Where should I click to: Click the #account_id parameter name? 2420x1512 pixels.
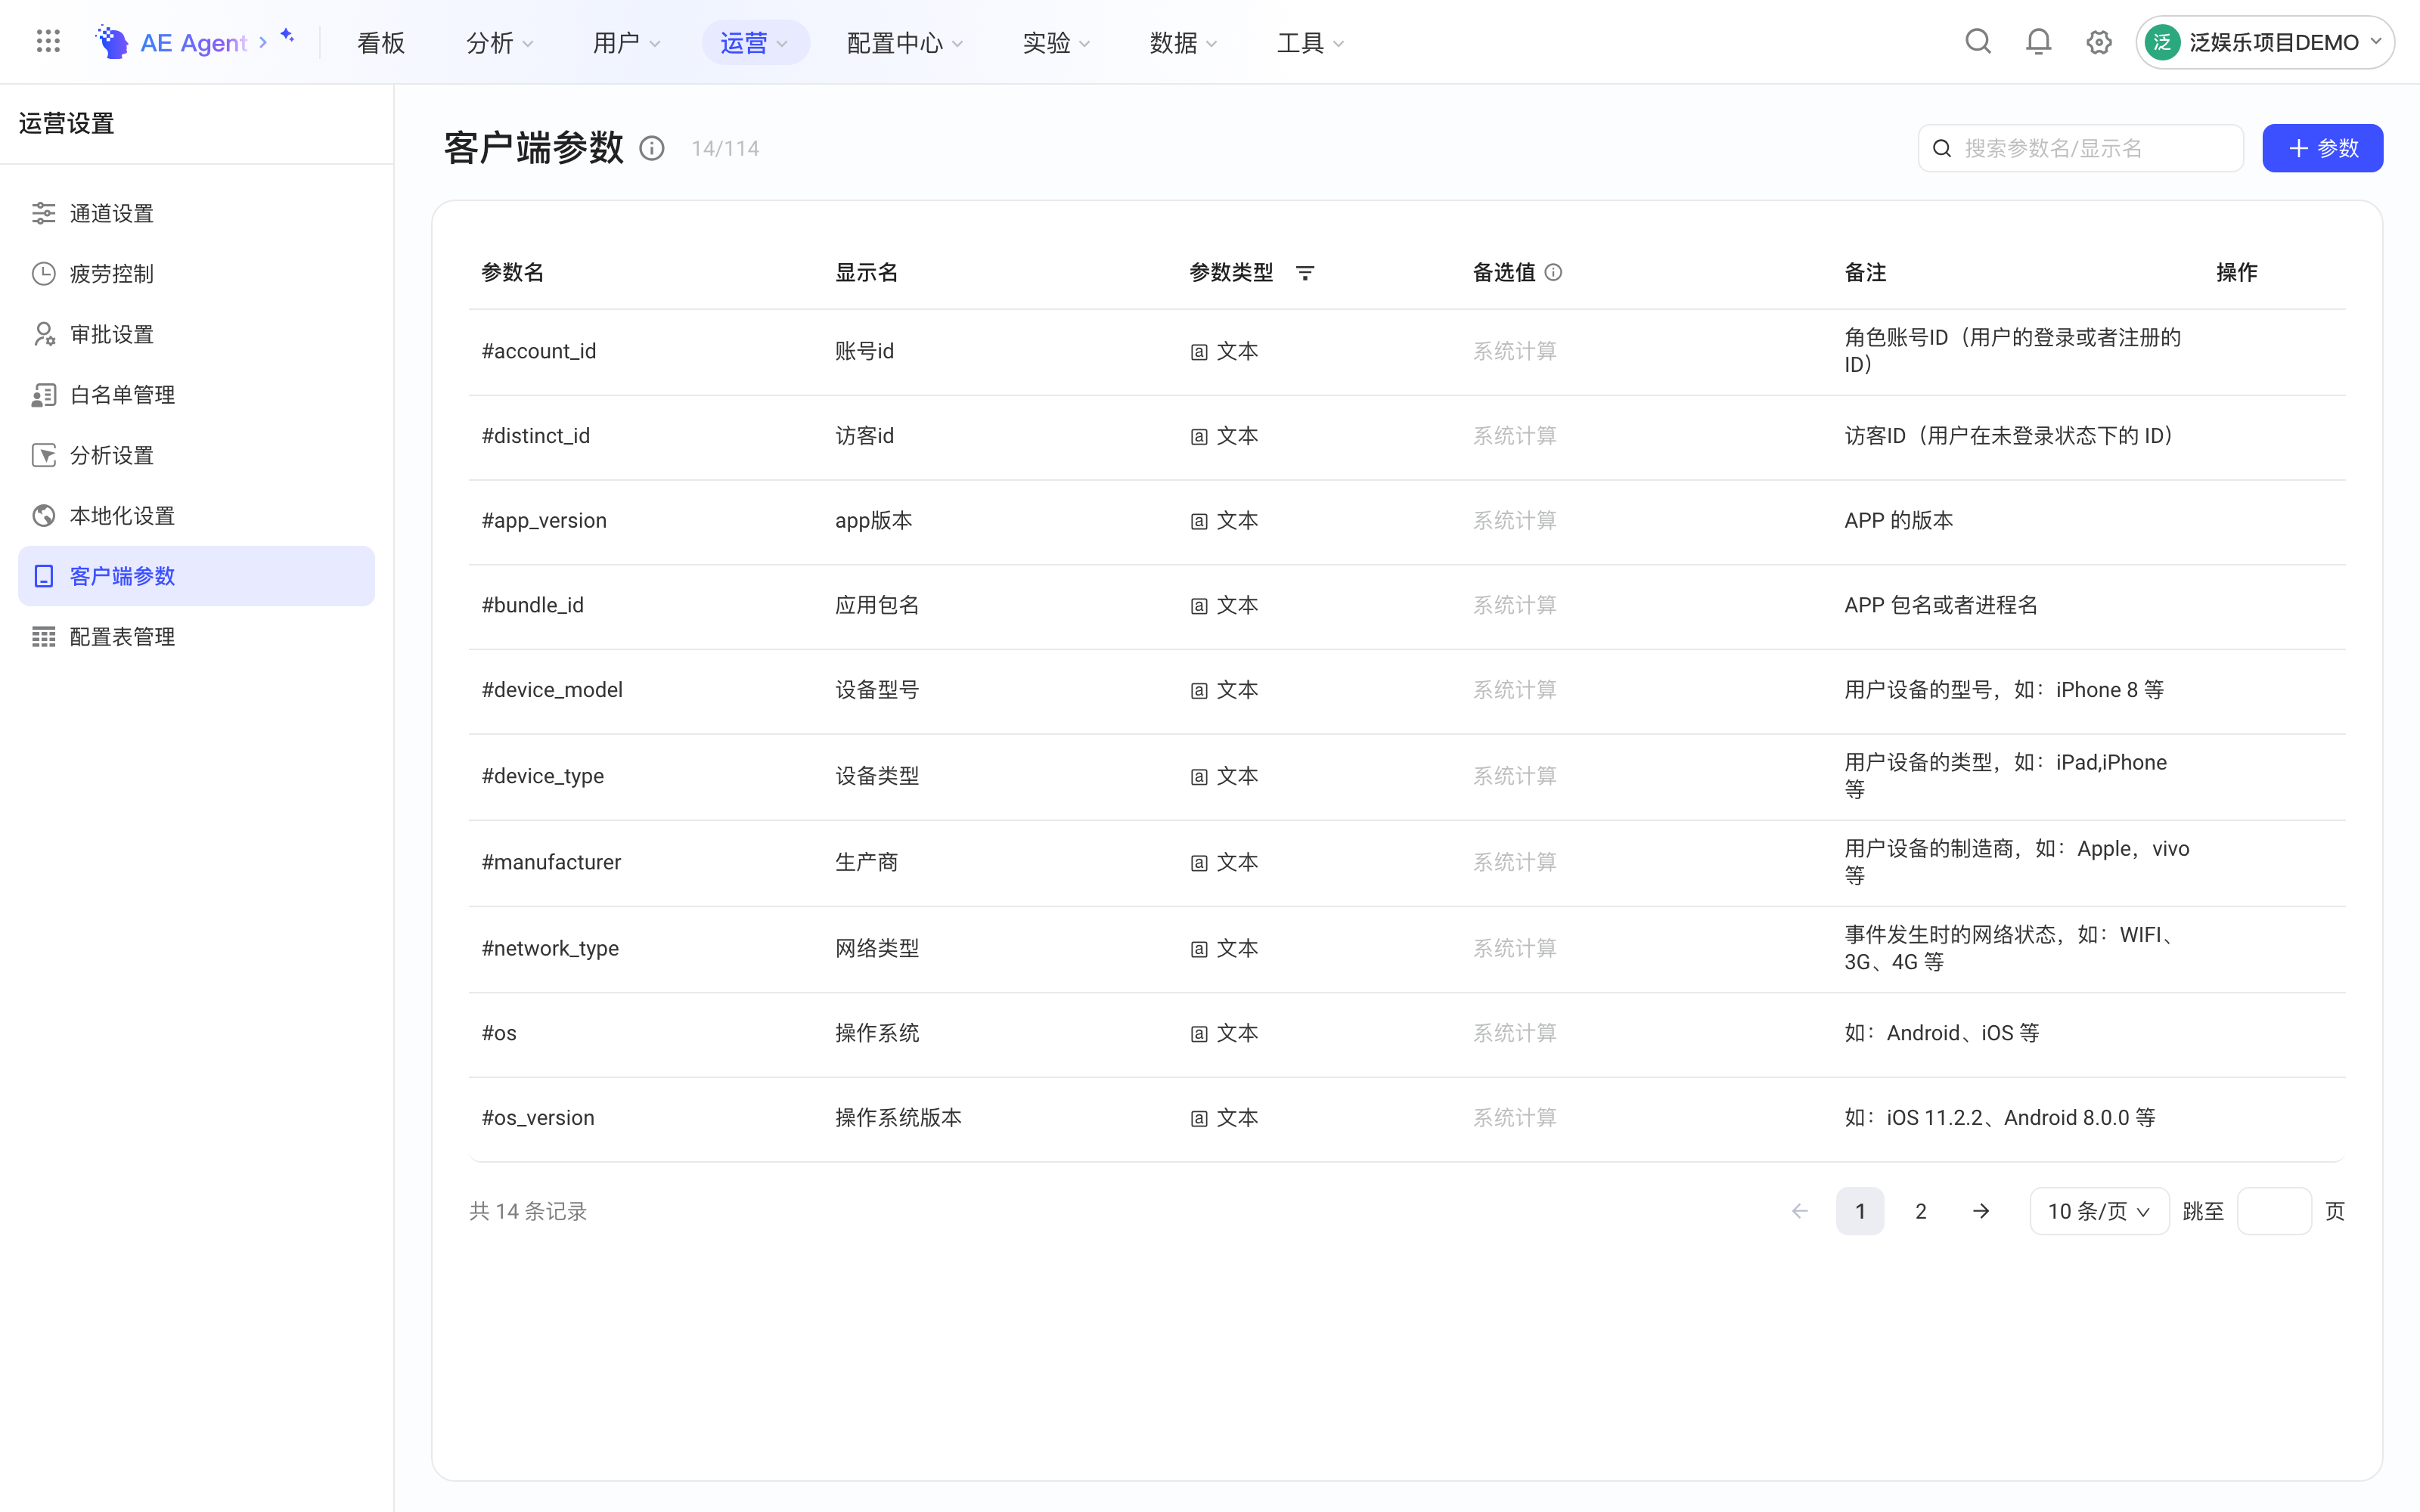pyautogui.click(x=539, y=351)
